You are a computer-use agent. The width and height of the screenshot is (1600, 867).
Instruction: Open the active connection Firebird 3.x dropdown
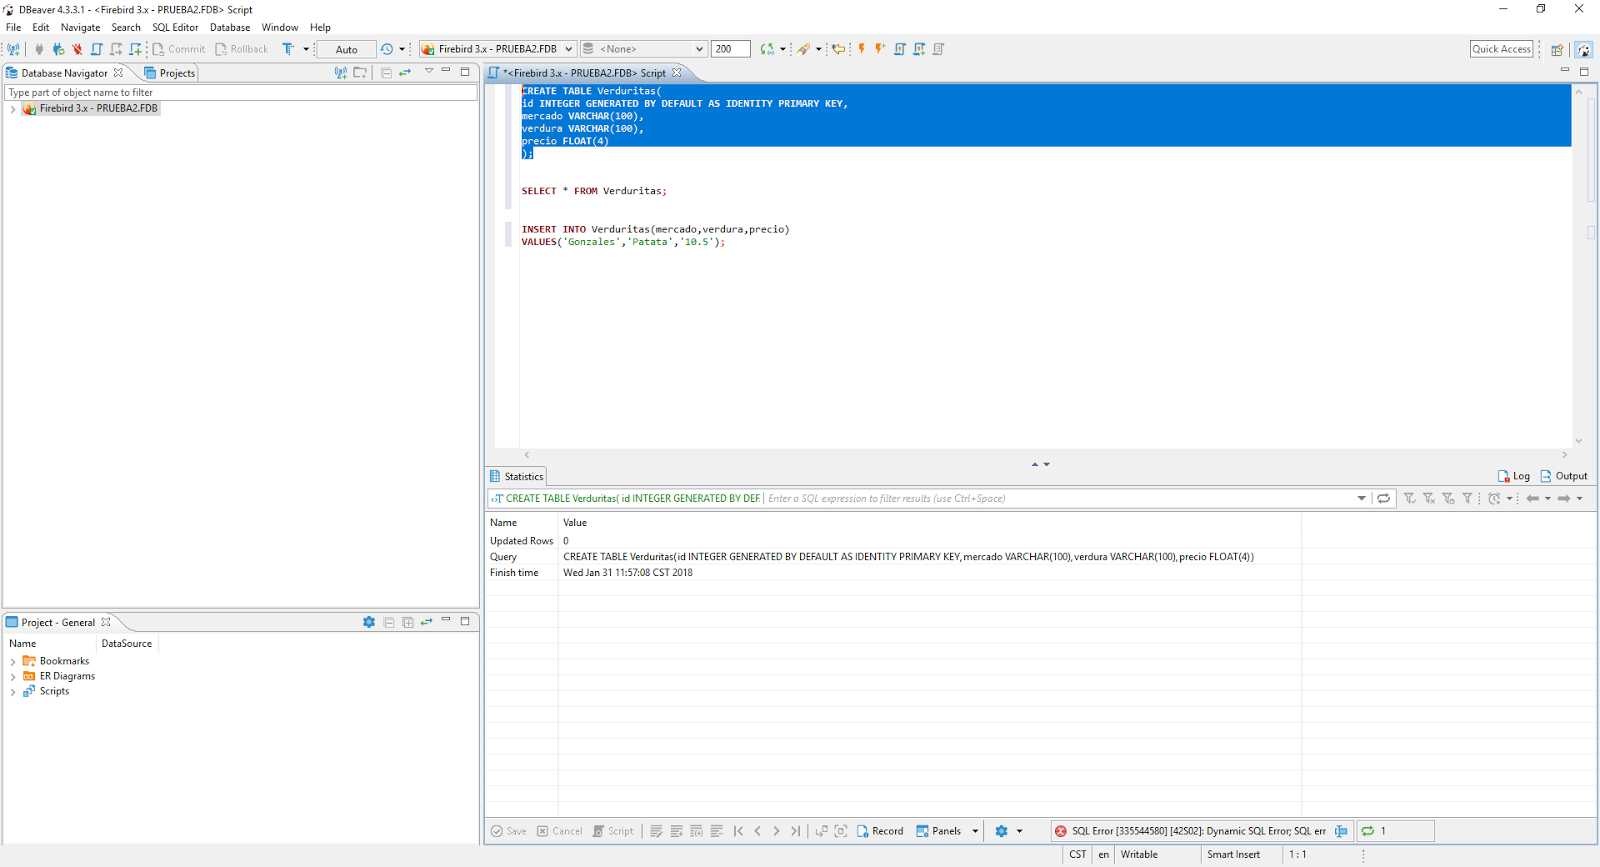[497, 49]
